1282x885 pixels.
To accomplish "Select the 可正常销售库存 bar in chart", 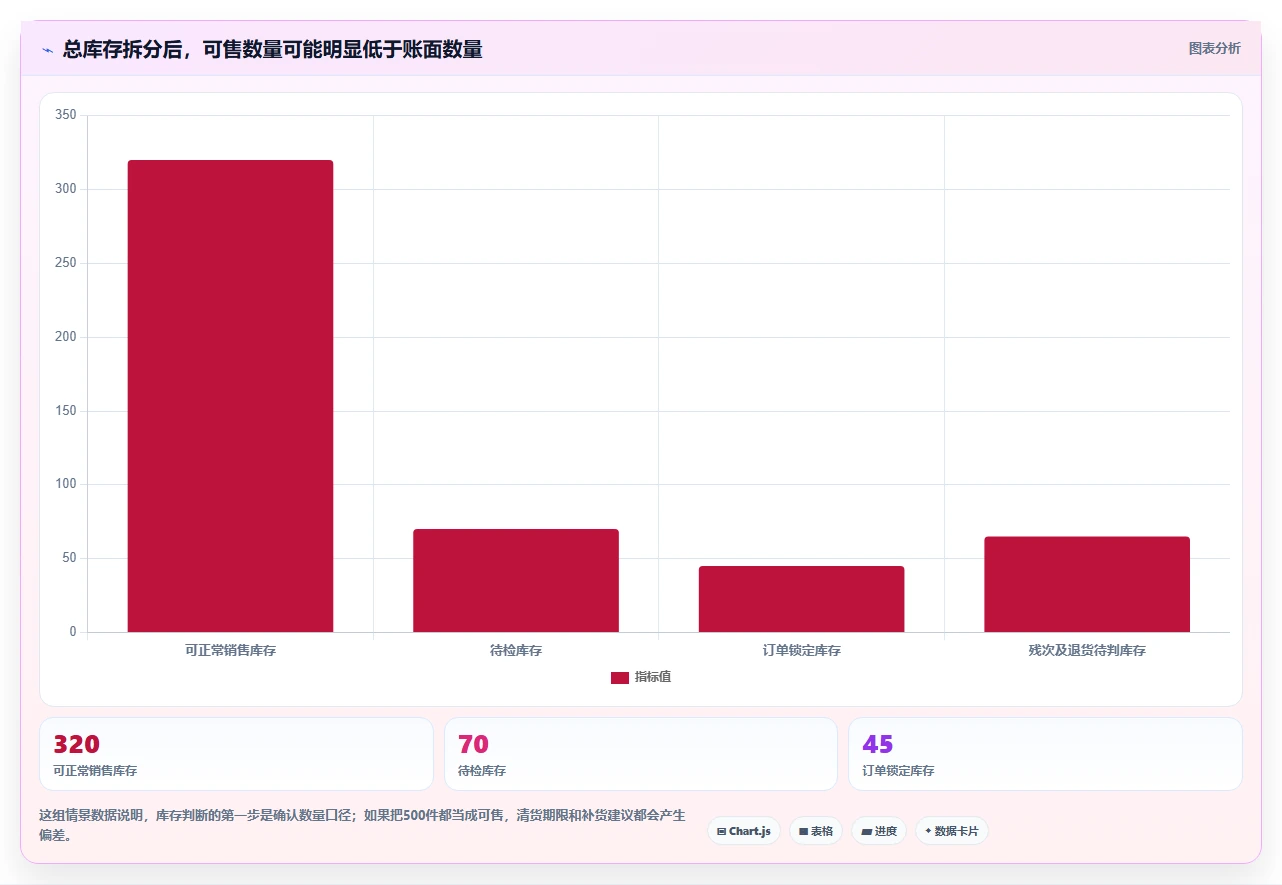I will pos(230,396).
